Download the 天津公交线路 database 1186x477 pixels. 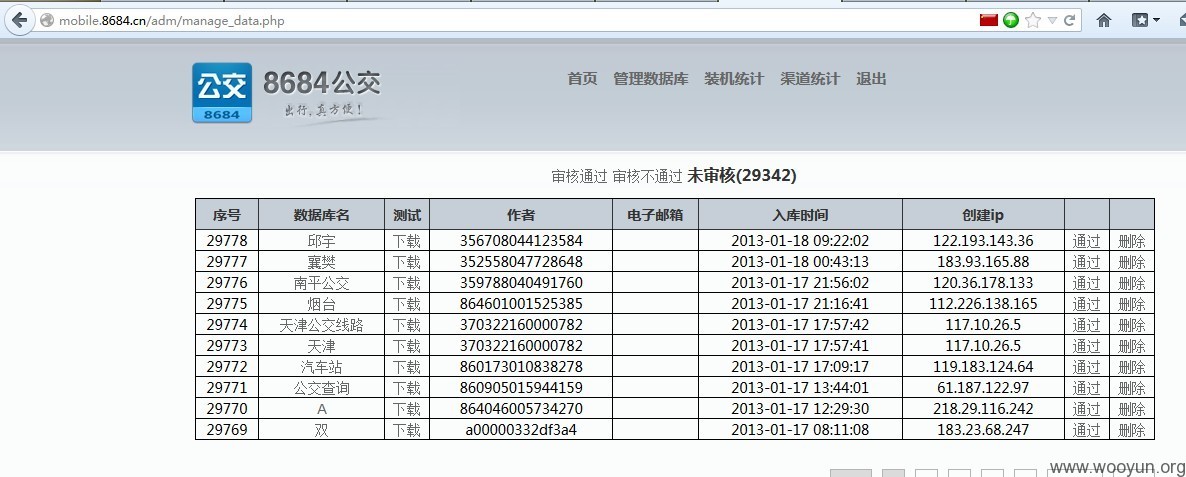[x=406, y=325]
